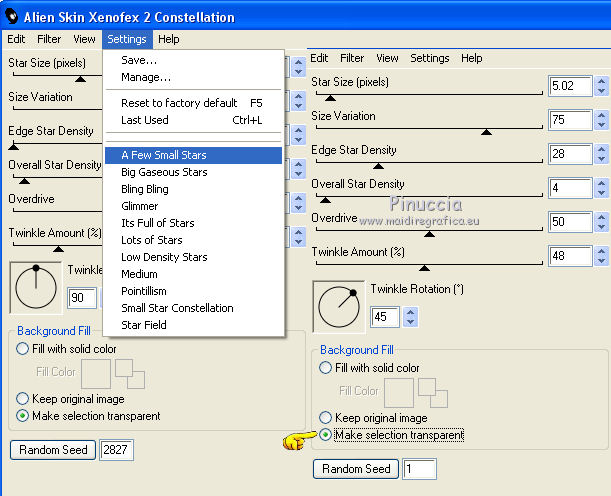
Task: Select Reset to factory default
Action: [192, 103]
